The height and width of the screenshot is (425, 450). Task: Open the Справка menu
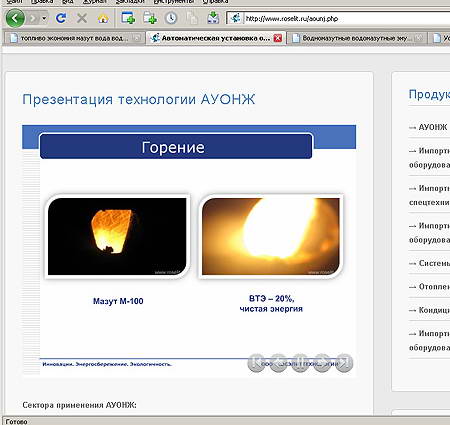[x=215, y=2]
